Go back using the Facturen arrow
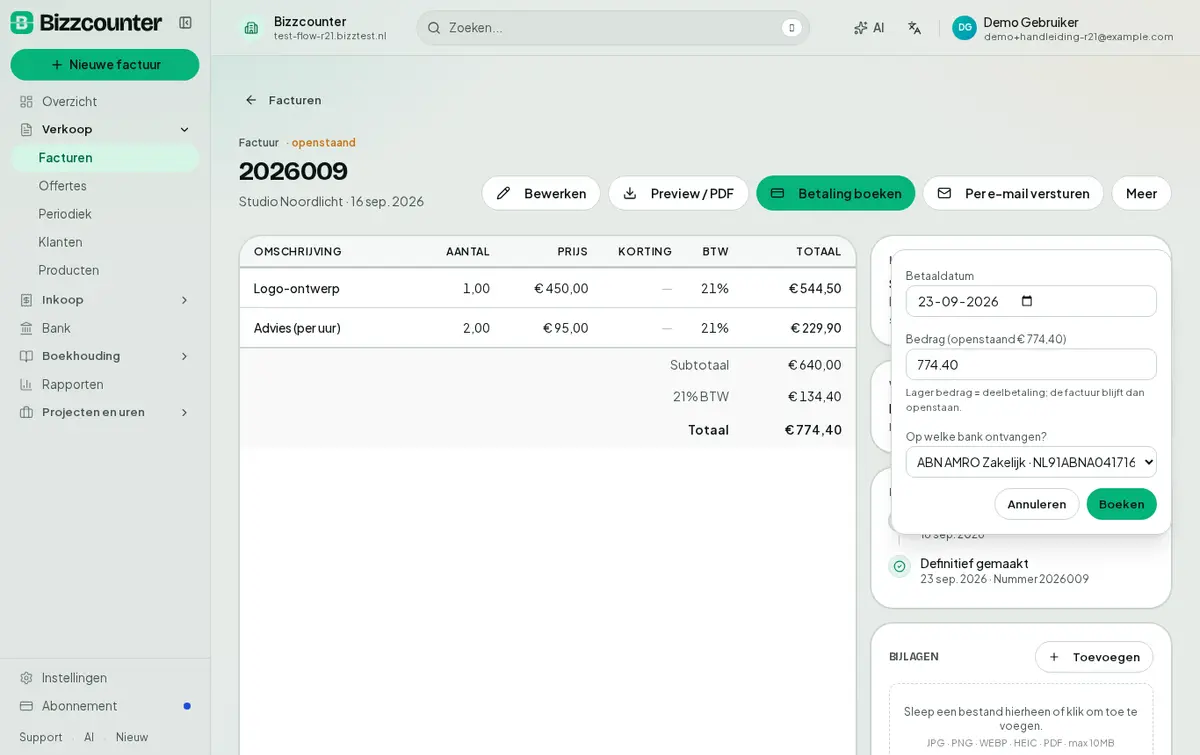 (251, 100)
